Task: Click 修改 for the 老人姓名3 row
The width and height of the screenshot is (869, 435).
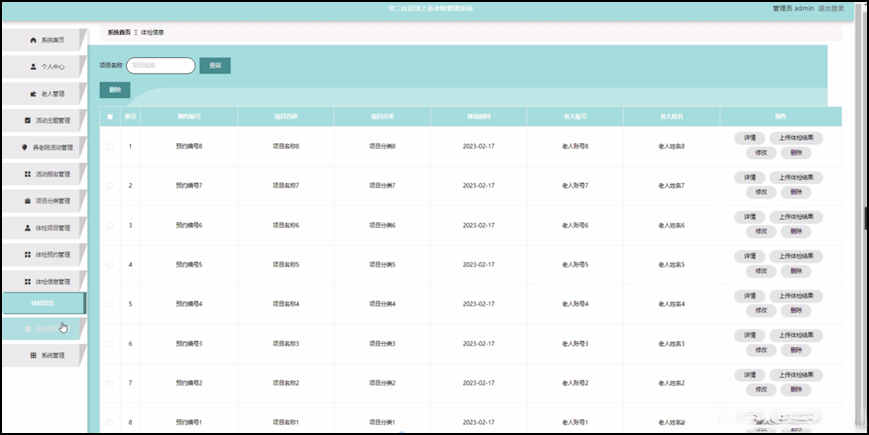Action: click(761, 350)
